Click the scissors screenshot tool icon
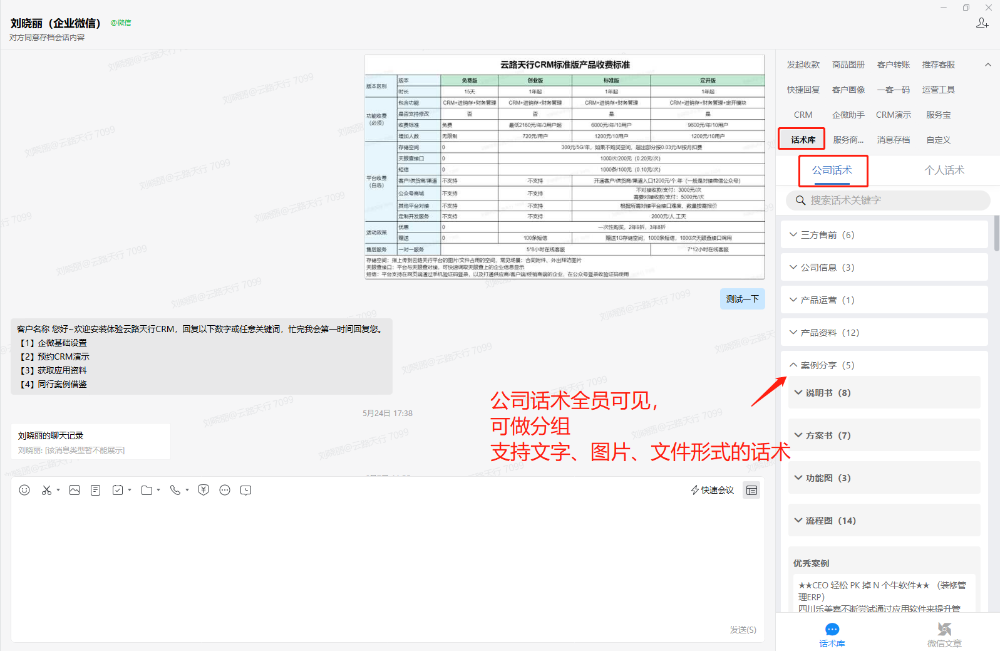The width and height of the screenshot is (1000, 651). [x=46, y=490]
